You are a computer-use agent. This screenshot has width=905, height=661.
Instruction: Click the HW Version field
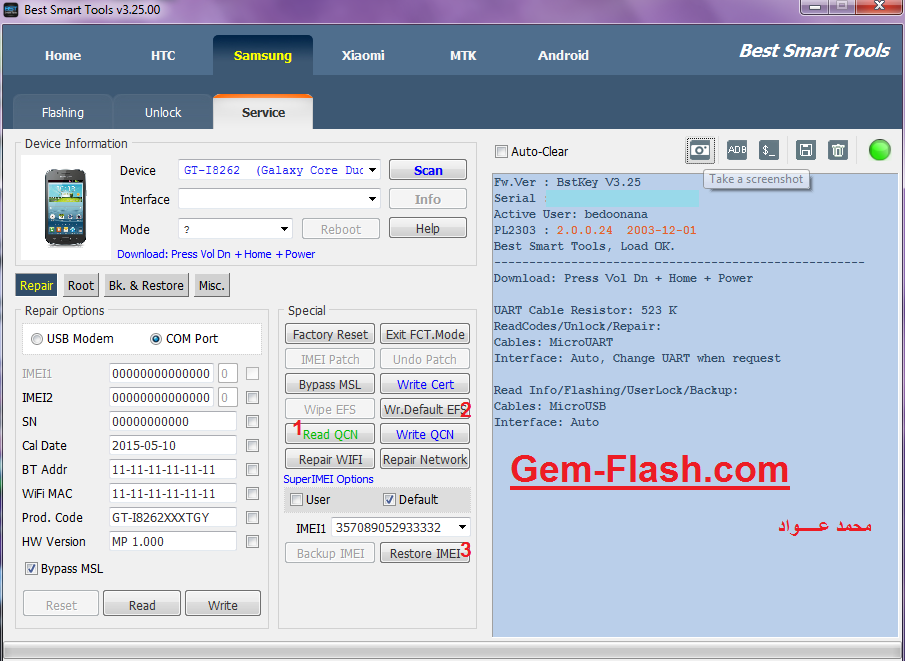tap(173, 542)
